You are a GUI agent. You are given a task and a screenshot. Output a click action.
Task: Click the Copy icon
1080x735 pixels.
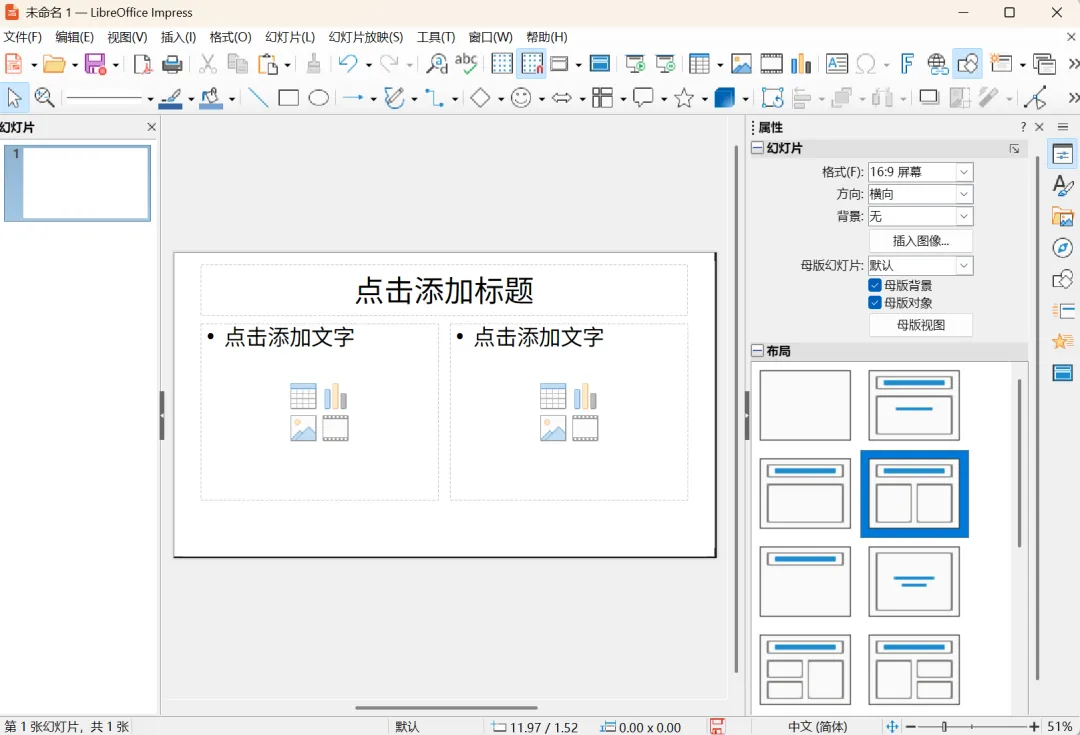(238, 64)
